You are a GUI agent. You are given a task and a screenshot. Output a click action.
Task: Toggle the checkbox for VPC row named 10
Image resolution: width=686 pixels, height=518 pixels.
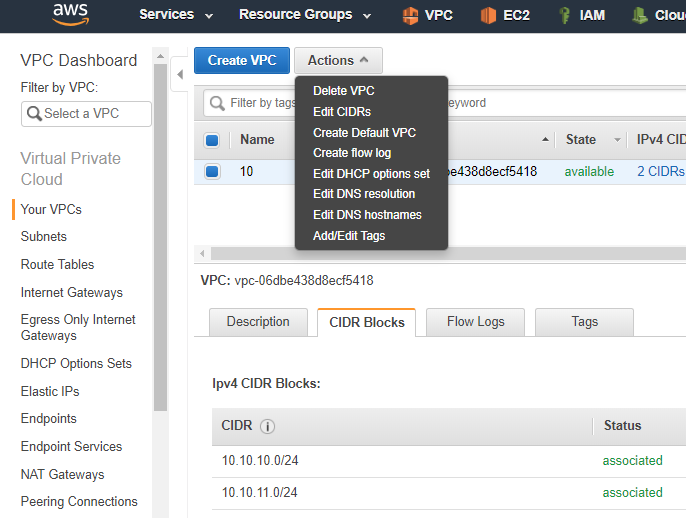click(x=212, y=171)
